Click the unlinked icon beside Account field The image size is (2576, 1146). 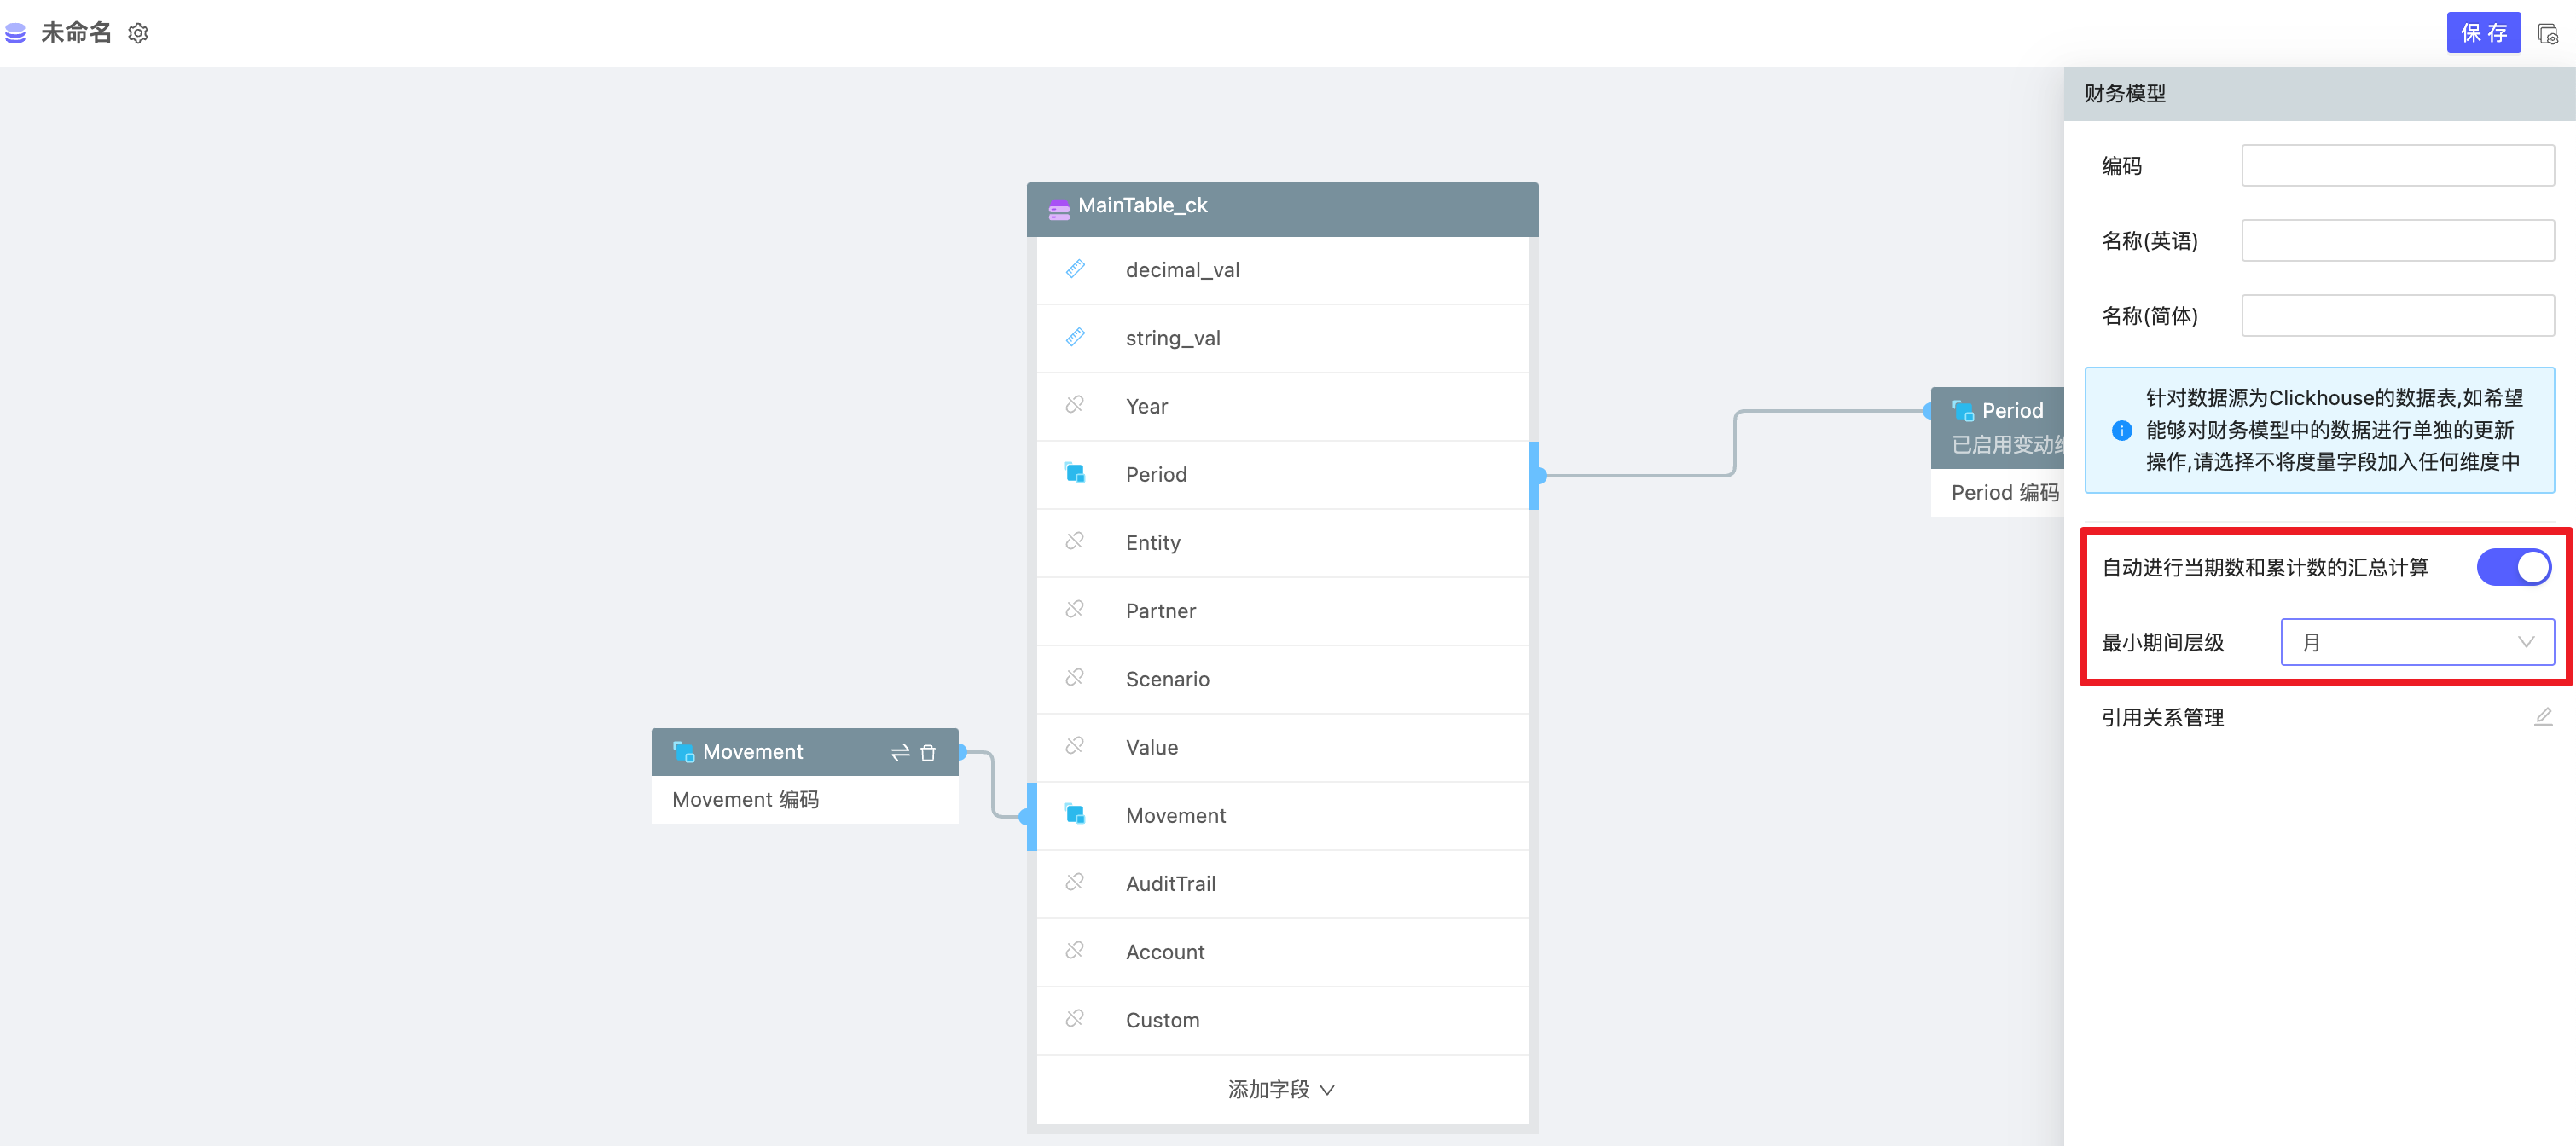pyautogui.click(x=1075, y=951)
